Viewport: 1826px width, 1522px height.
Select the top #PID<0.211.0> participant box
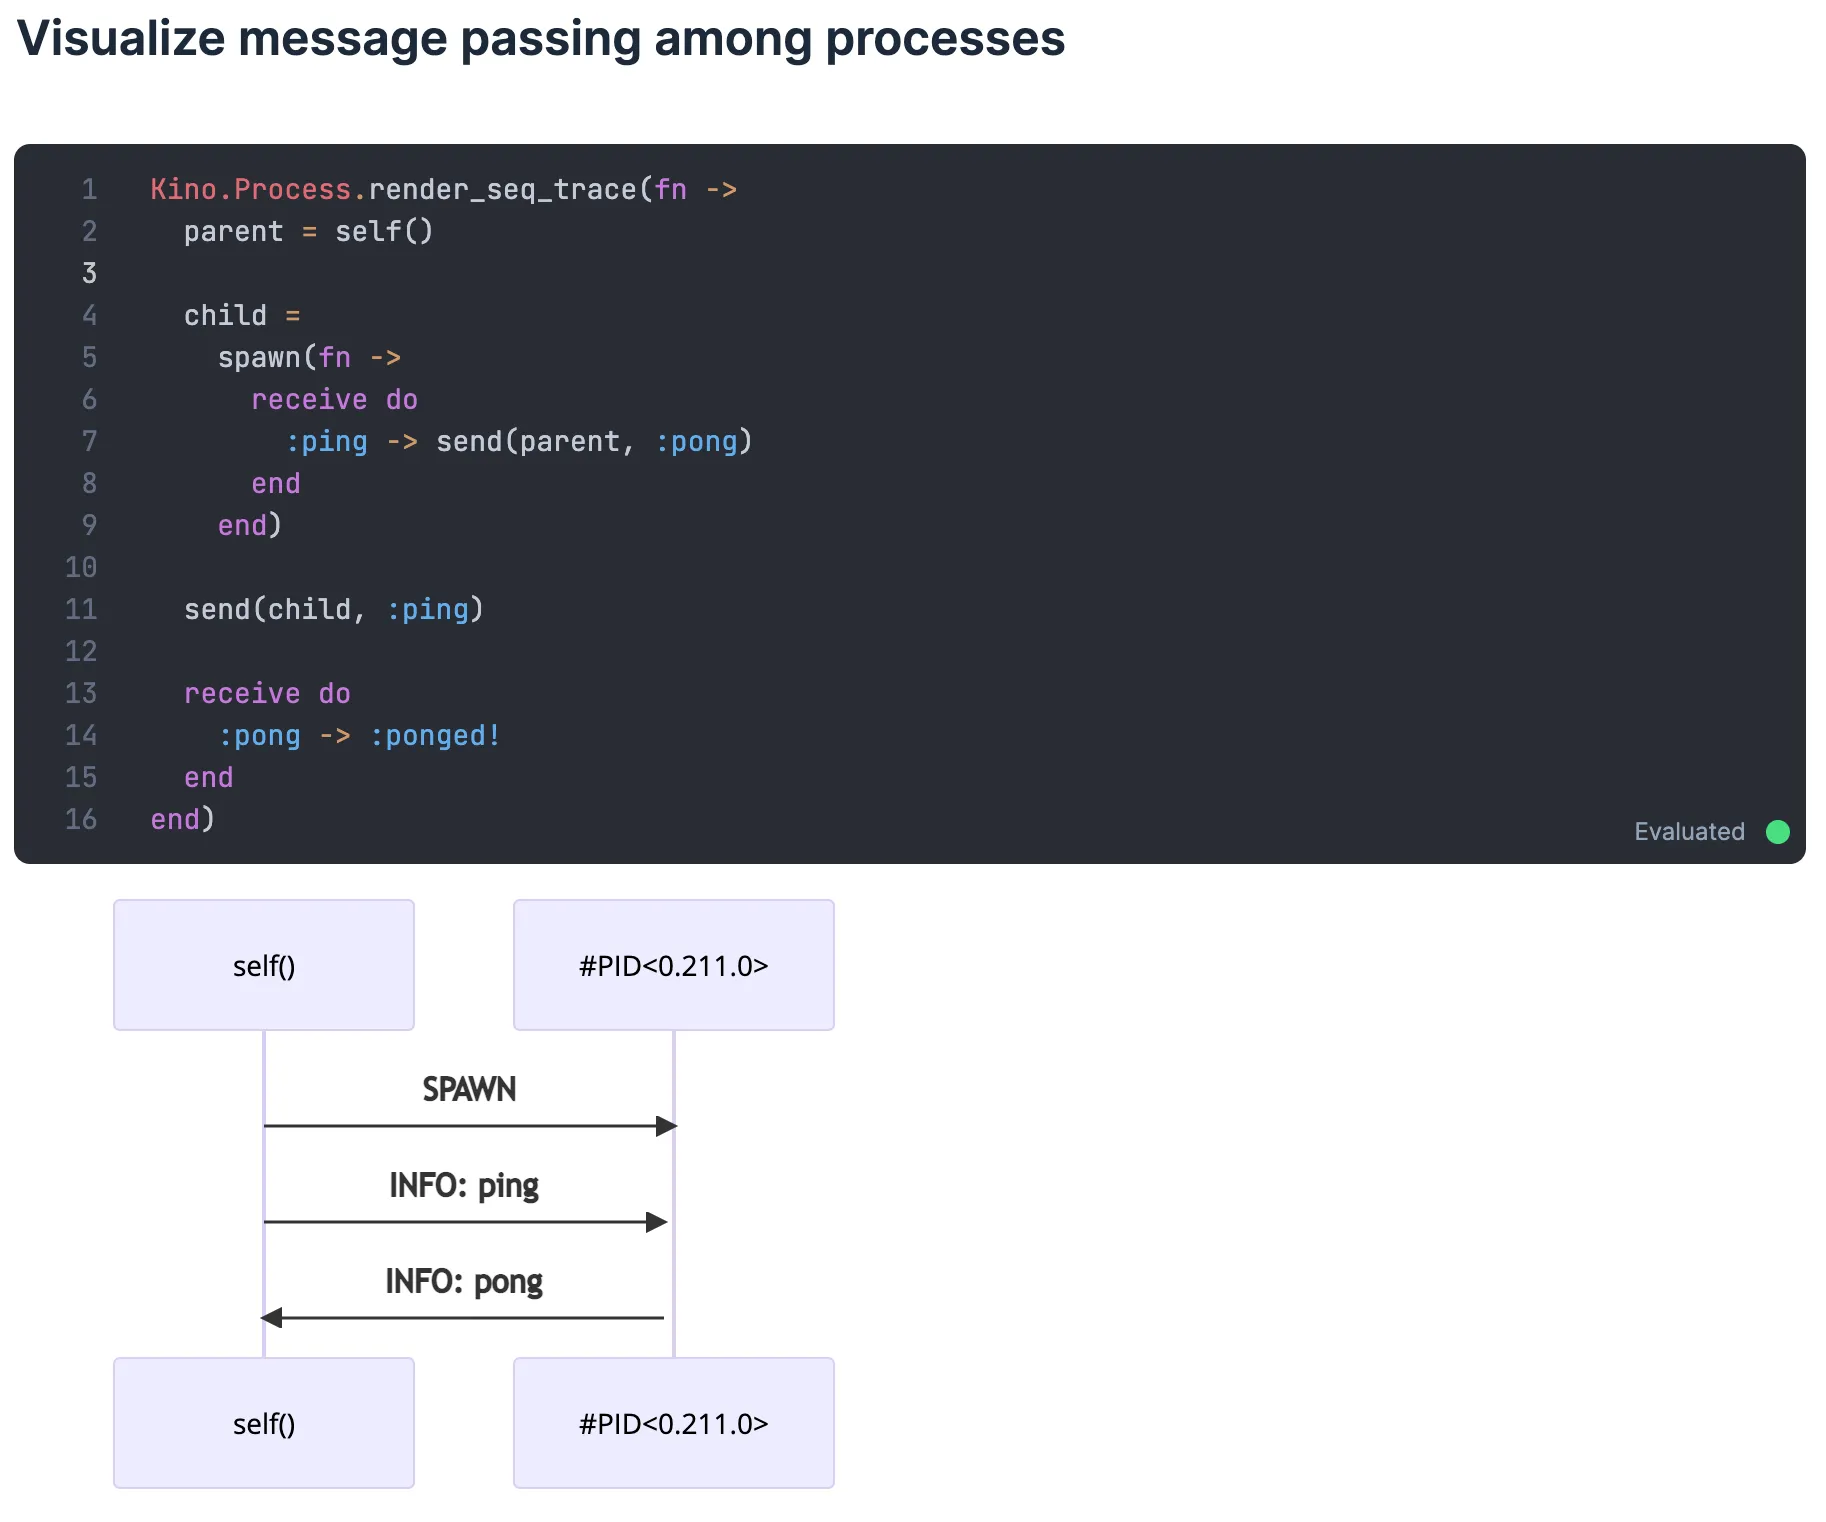tap(674, 965)
